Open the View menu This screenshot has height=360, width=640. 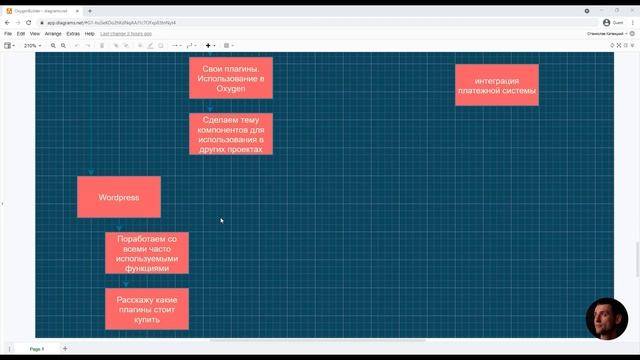[x=35, y=34]
